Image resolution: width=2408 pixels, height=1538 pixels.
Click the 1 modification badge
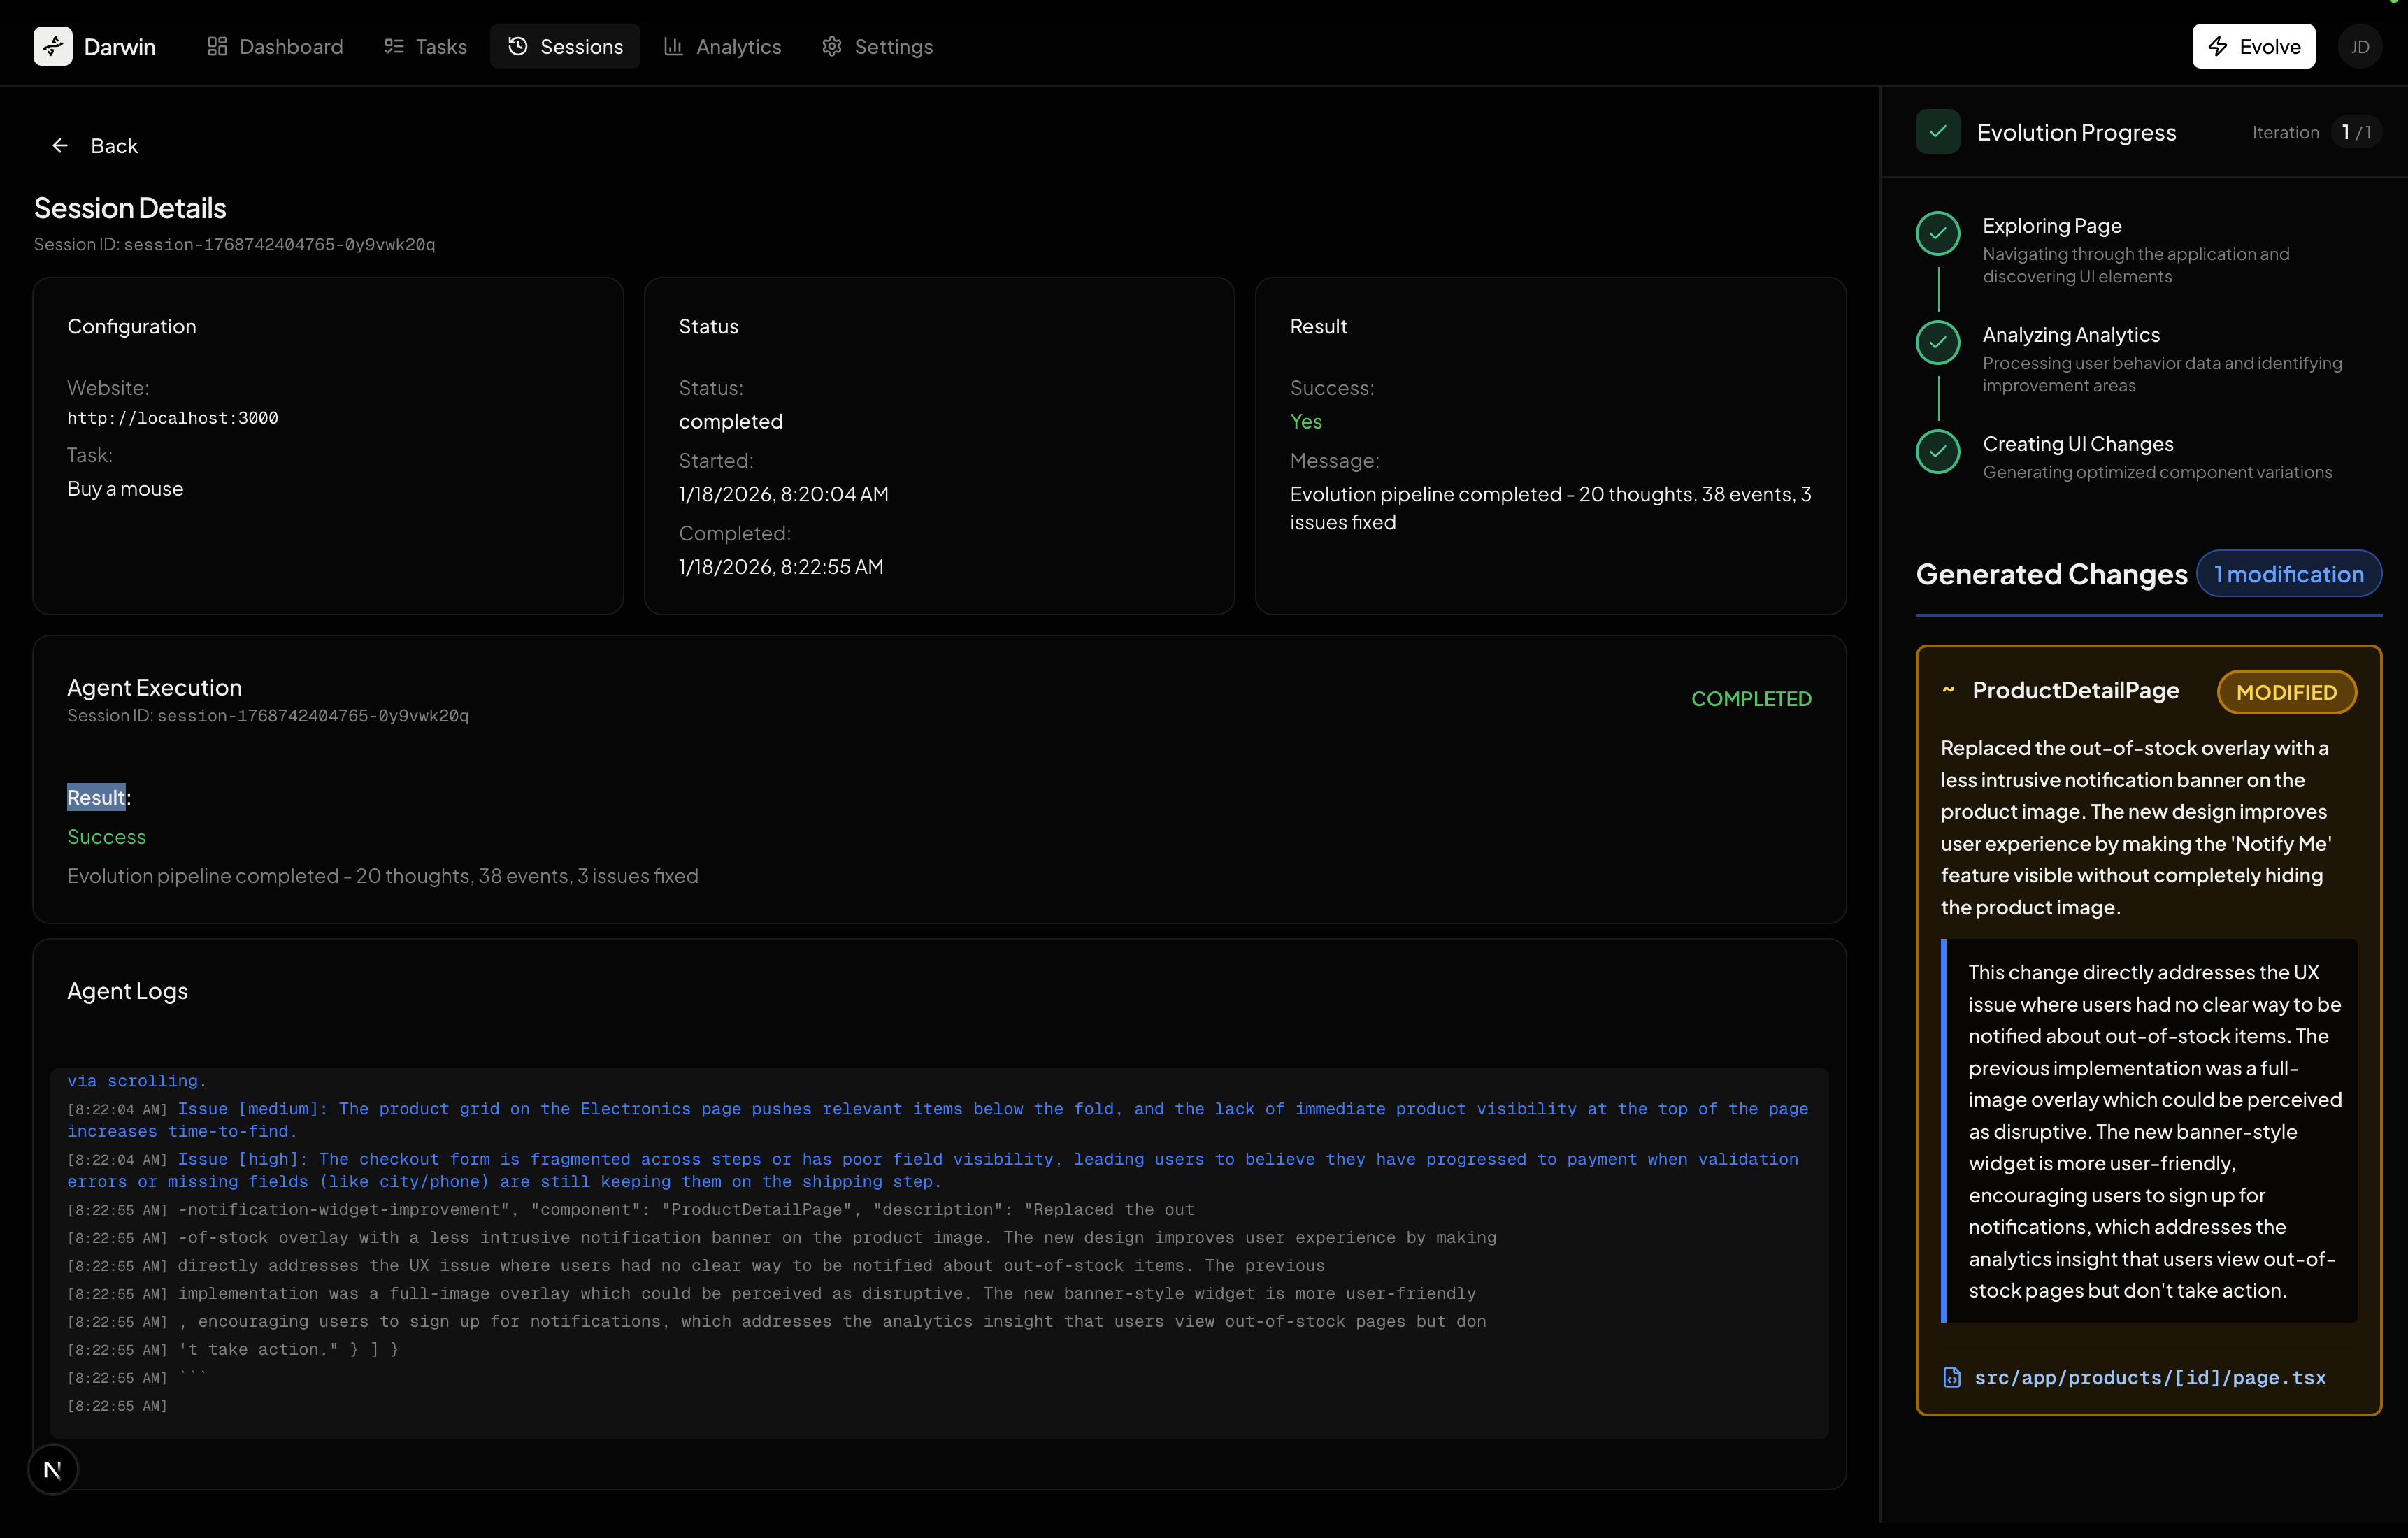pos(2288,574)
